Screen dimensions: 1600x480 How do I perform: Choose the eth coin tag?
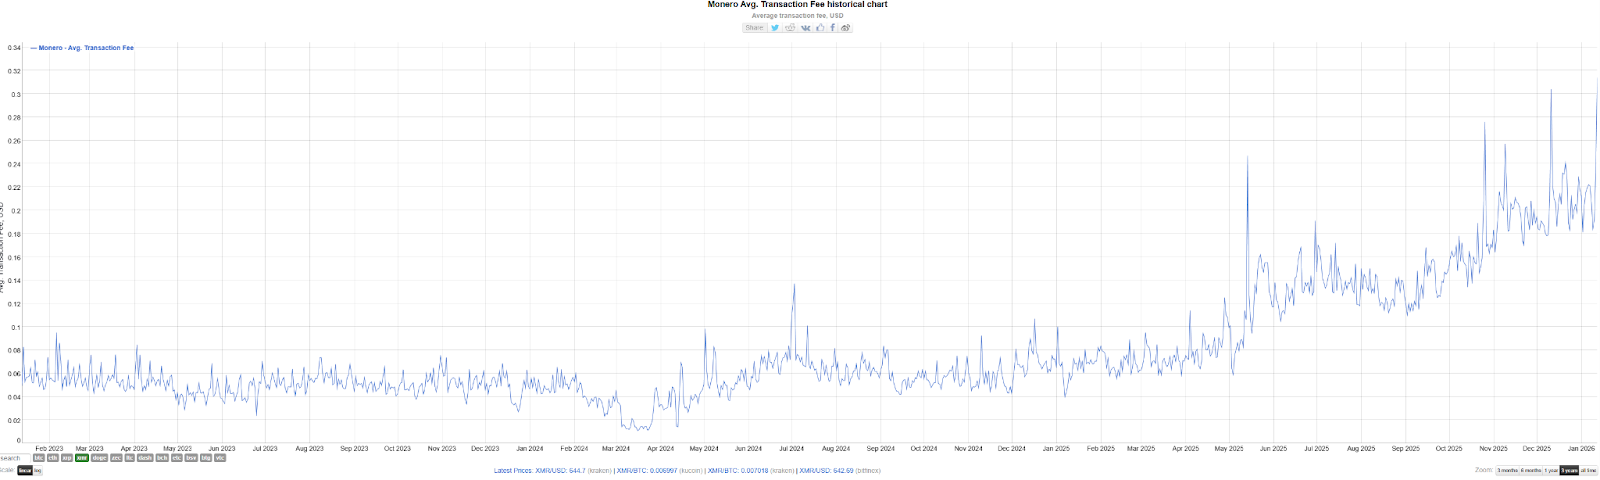(x=53, y=458)
